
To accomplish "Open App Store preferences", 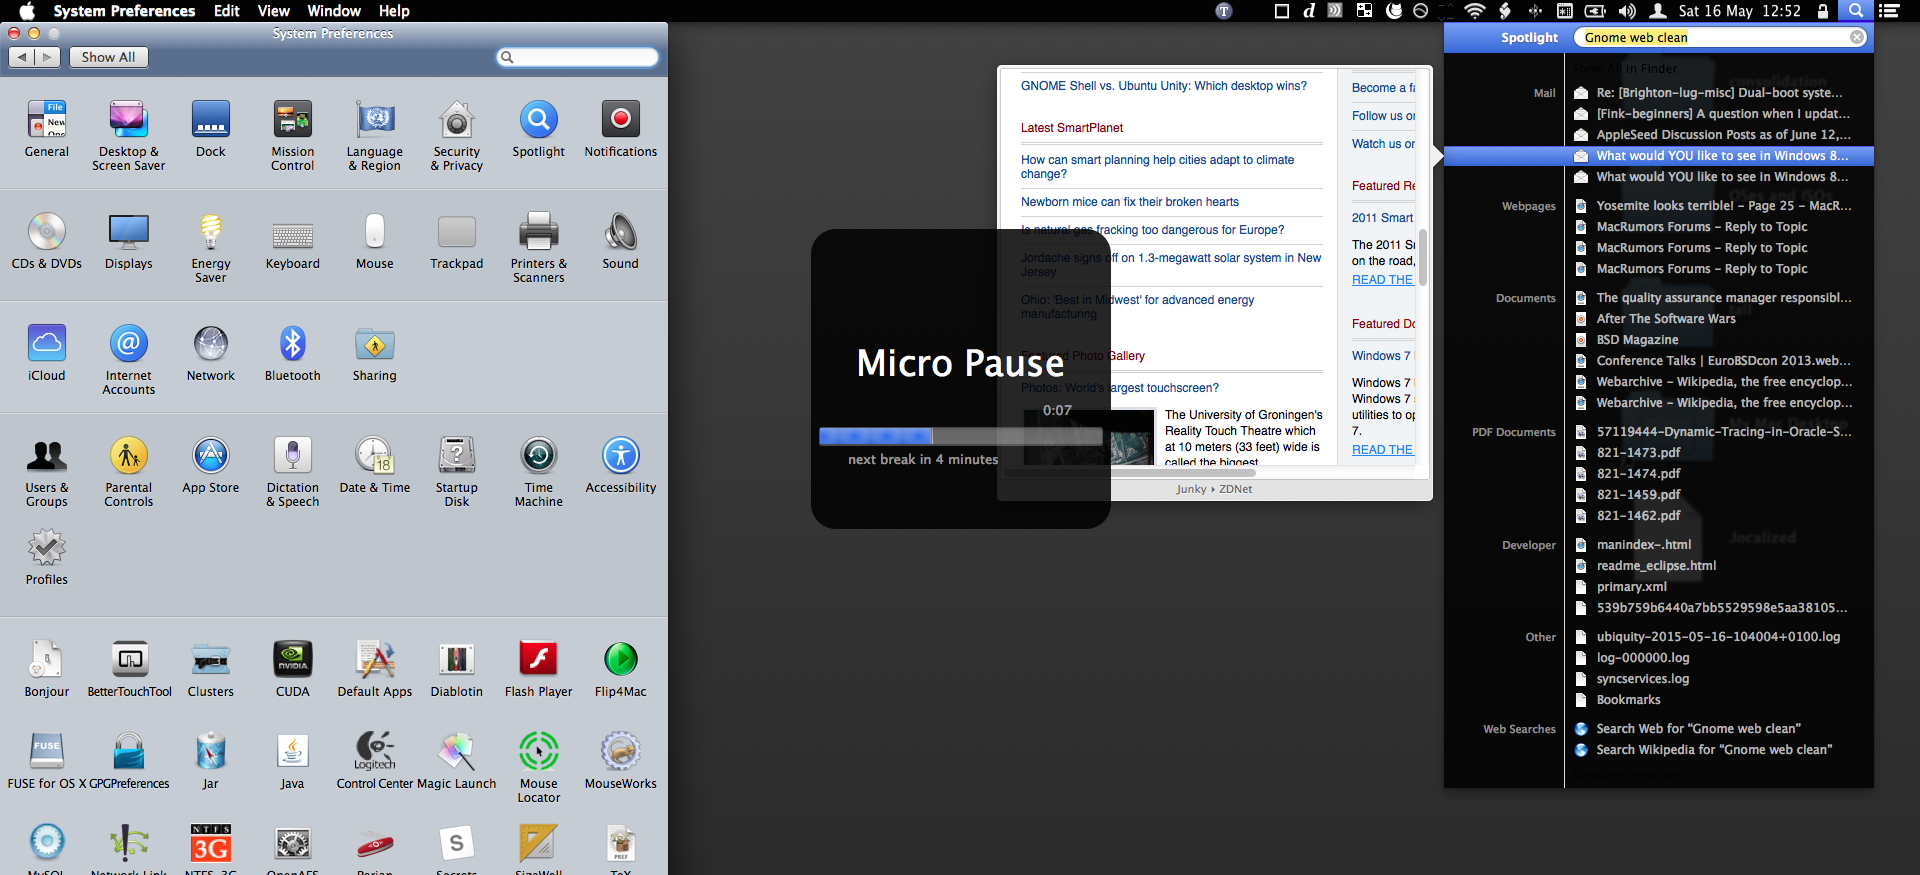I will tap(211, 465).
